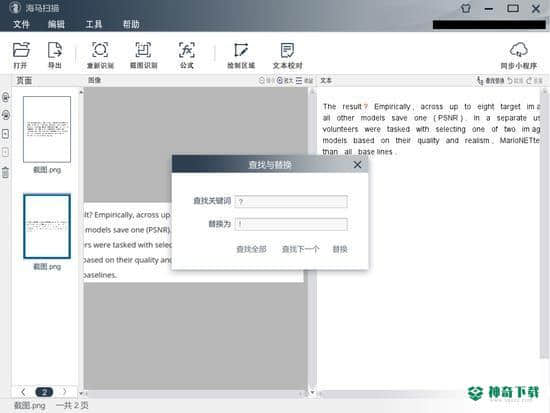Minimize the 海马扫描 window

click(489, 8)
